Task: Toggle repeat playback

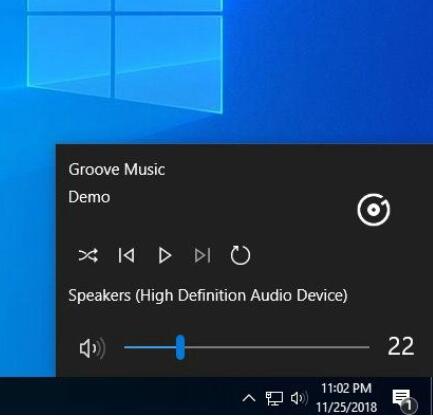Action: click(240, 255)
